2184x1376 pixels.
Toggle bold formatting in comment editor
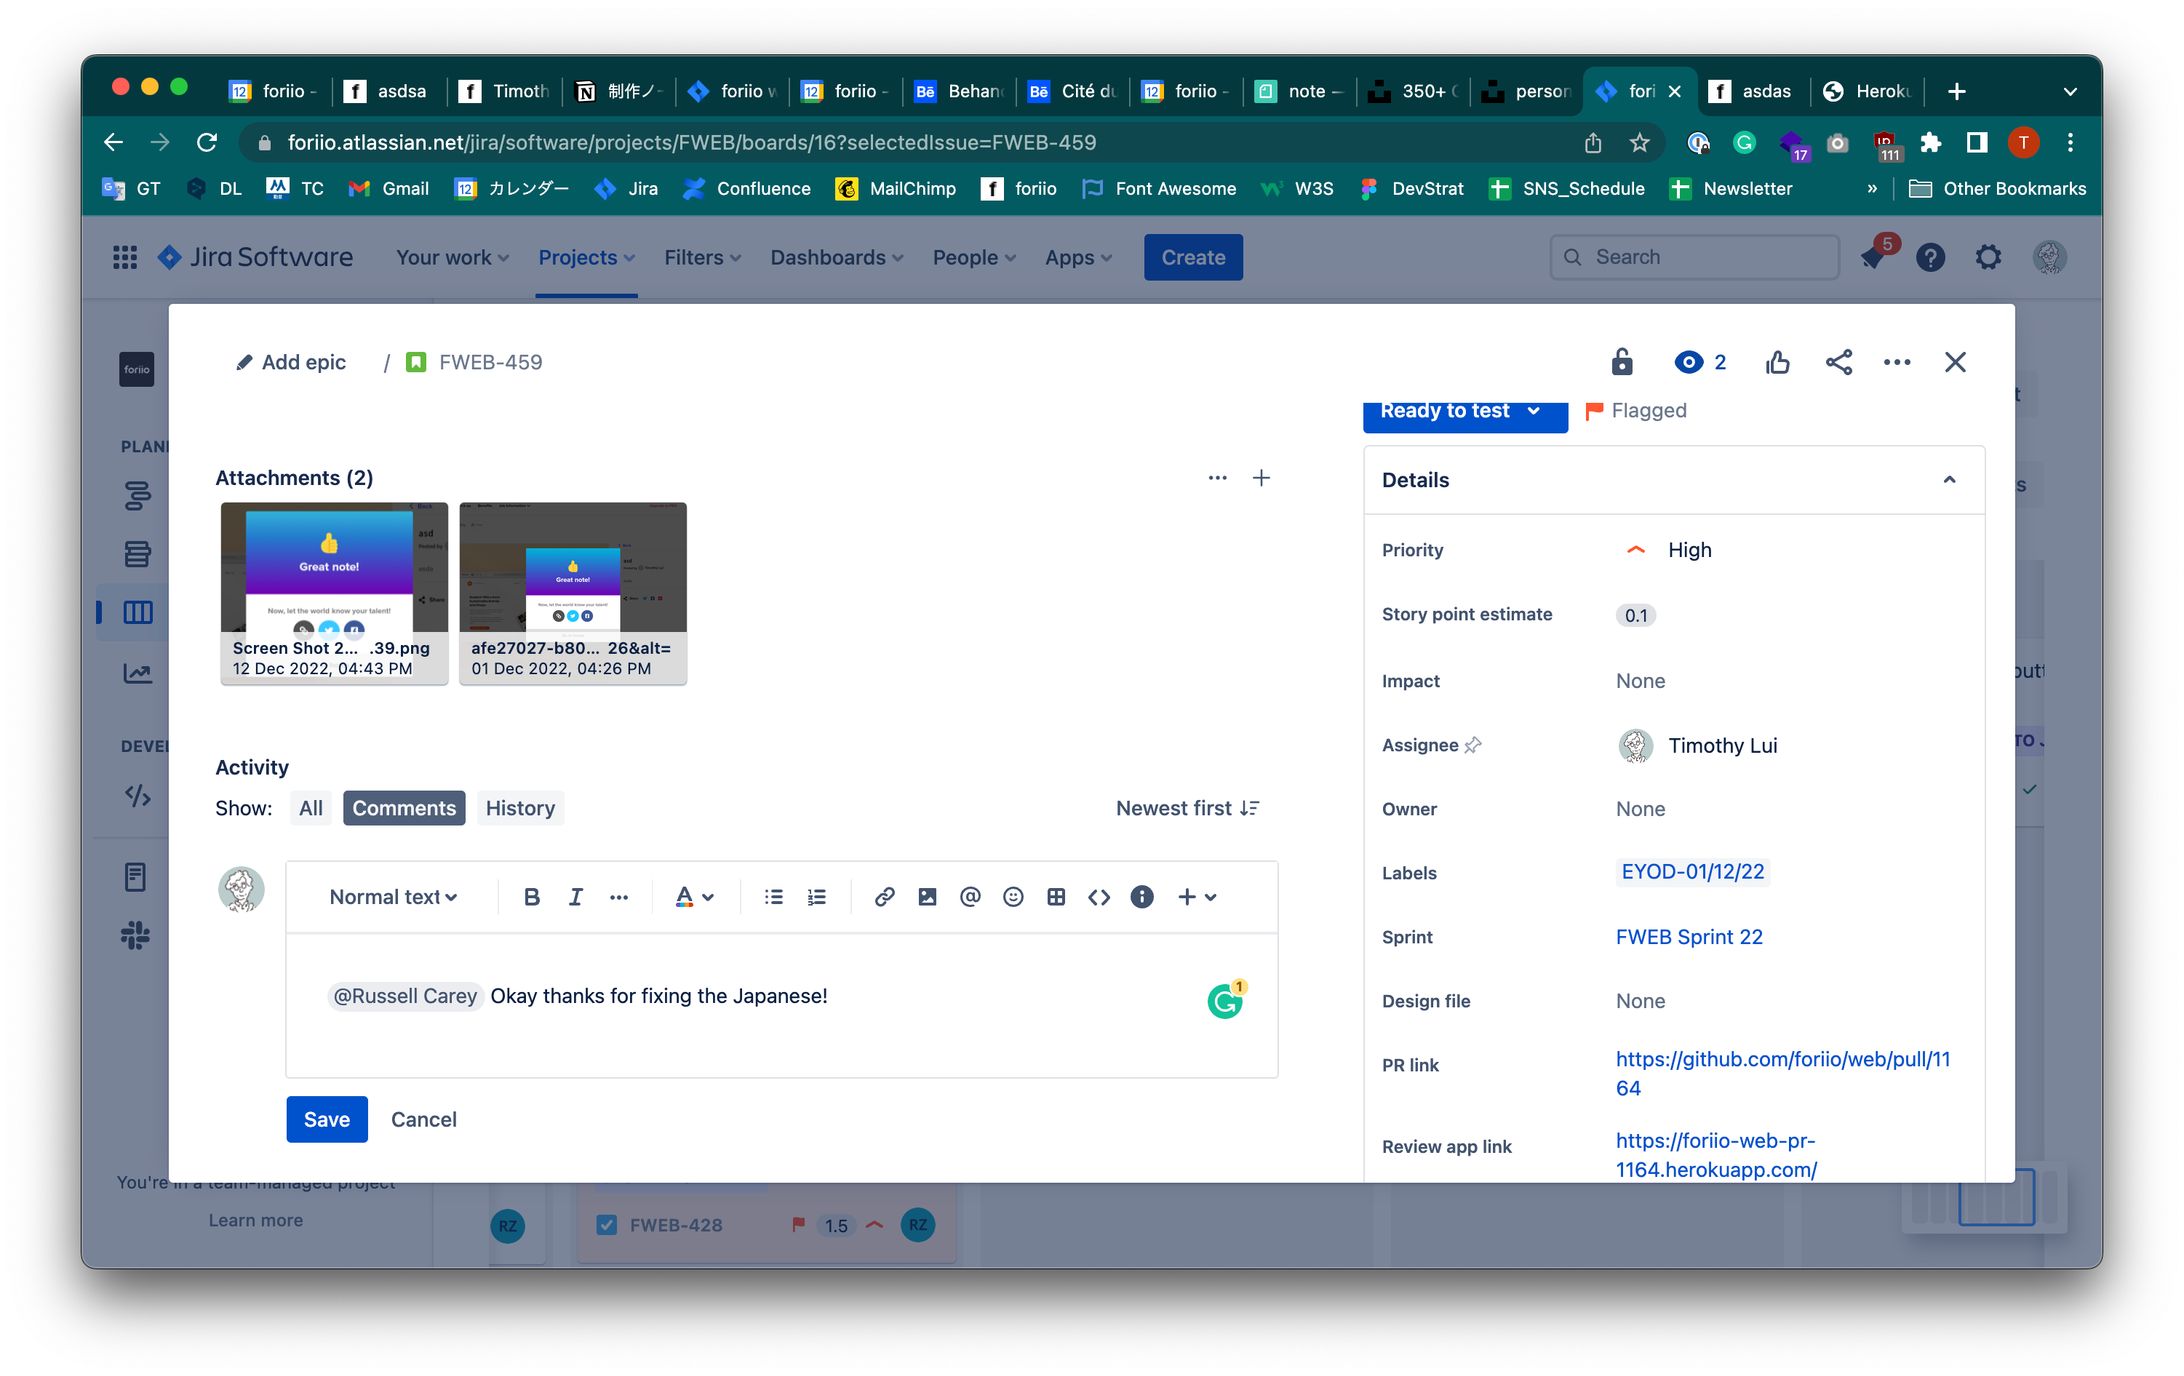click(x=532, y=897)
